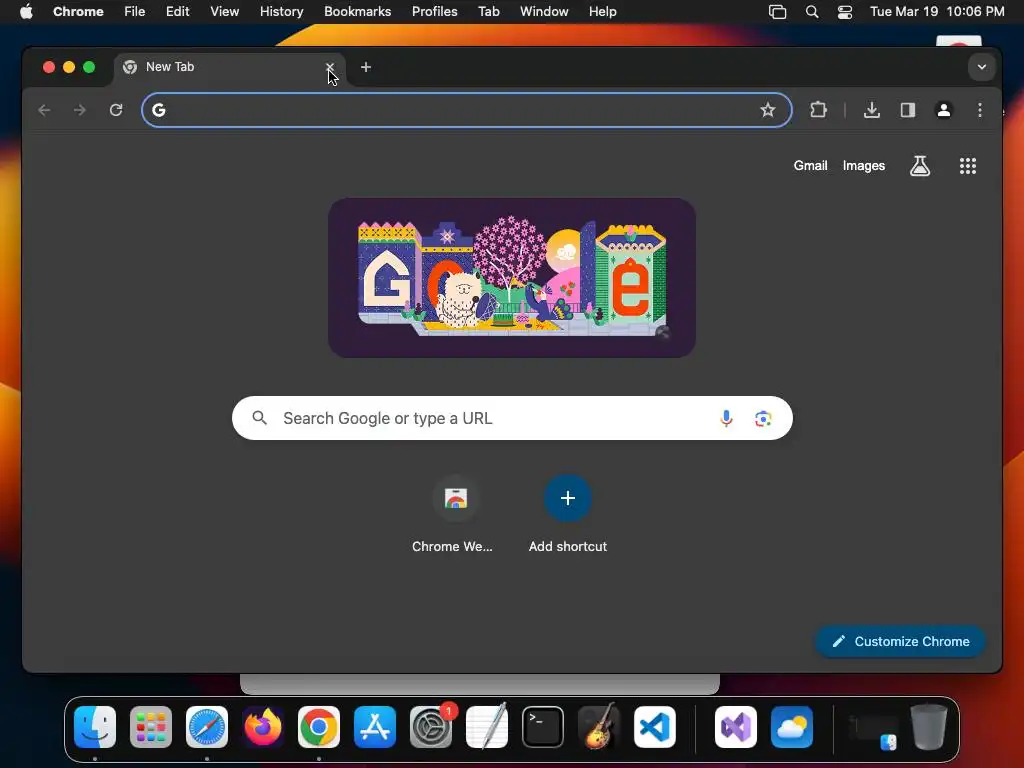
Task: Open the Extensions puzzle icon
Action: (818, 110)
